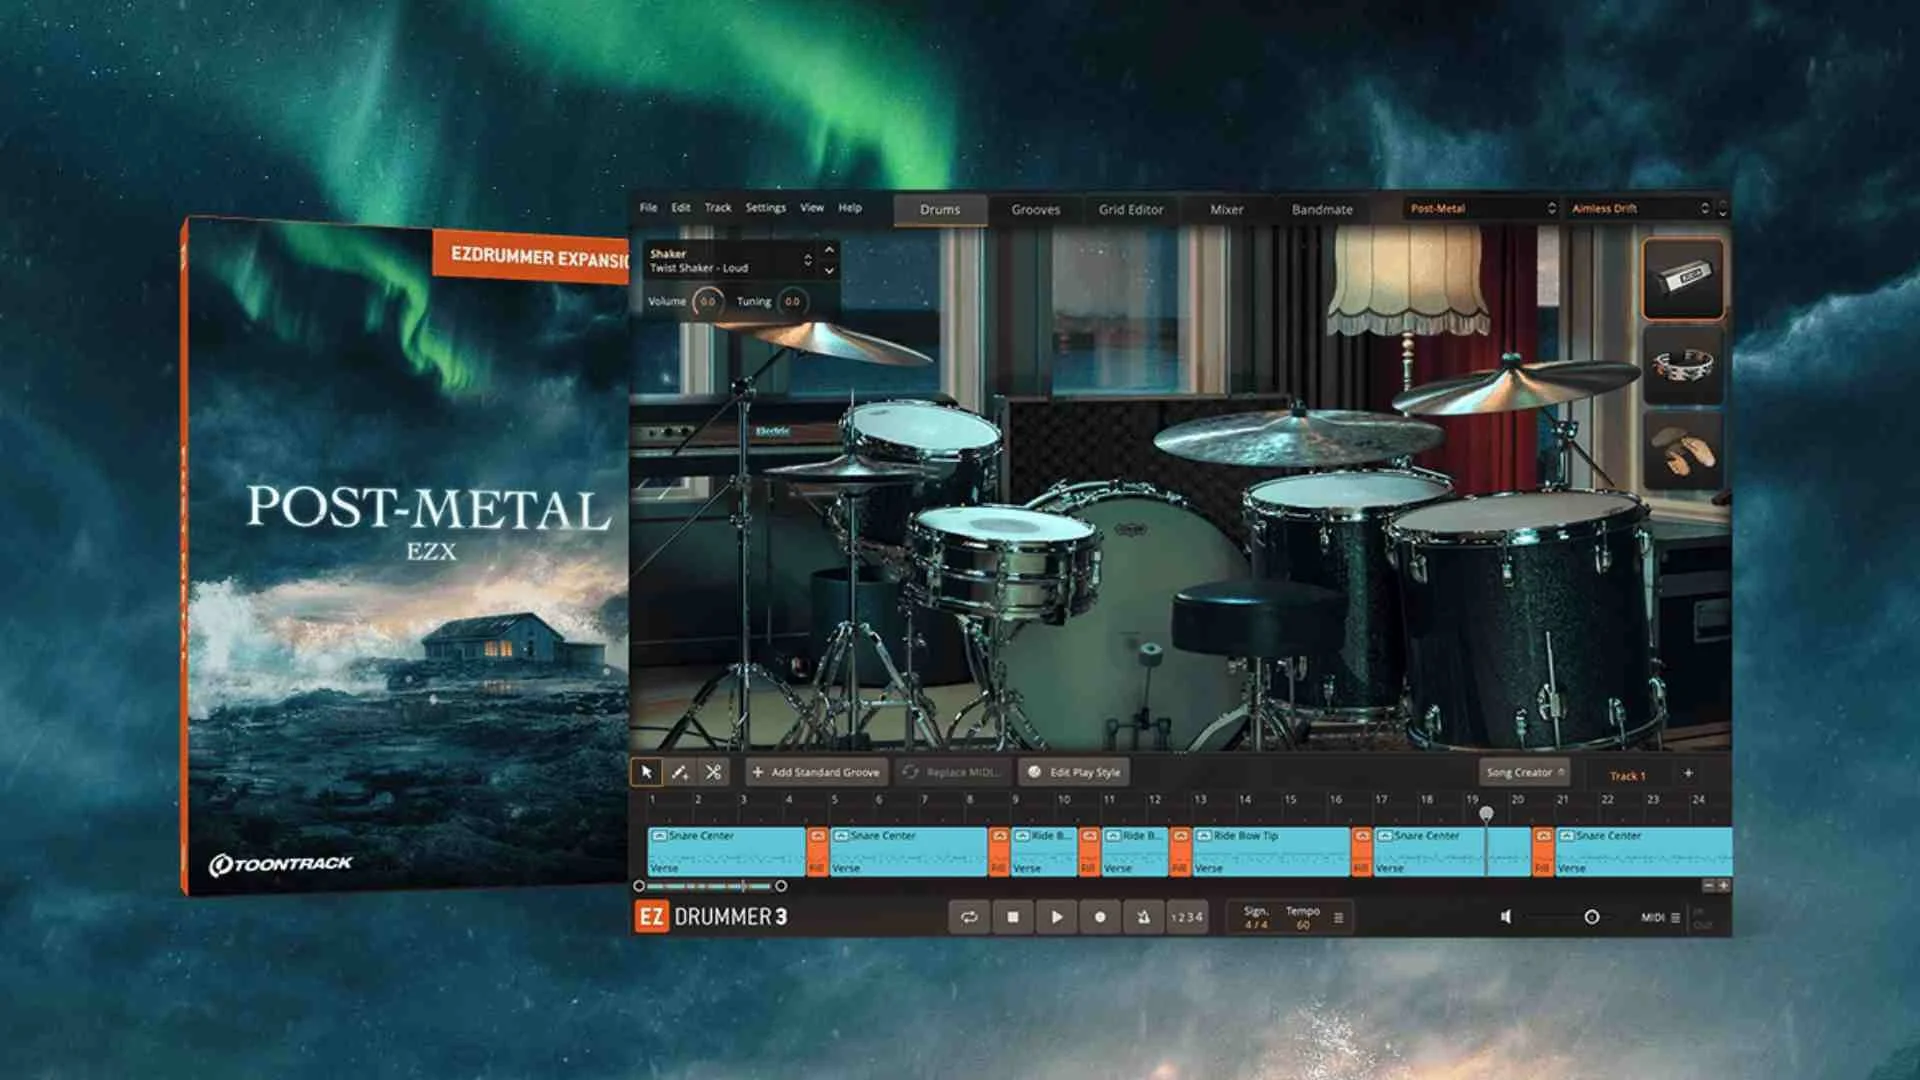The image size is (1920, 1080).
Task: Click the Ride Bow Tip verse block
Action: 1270,852
